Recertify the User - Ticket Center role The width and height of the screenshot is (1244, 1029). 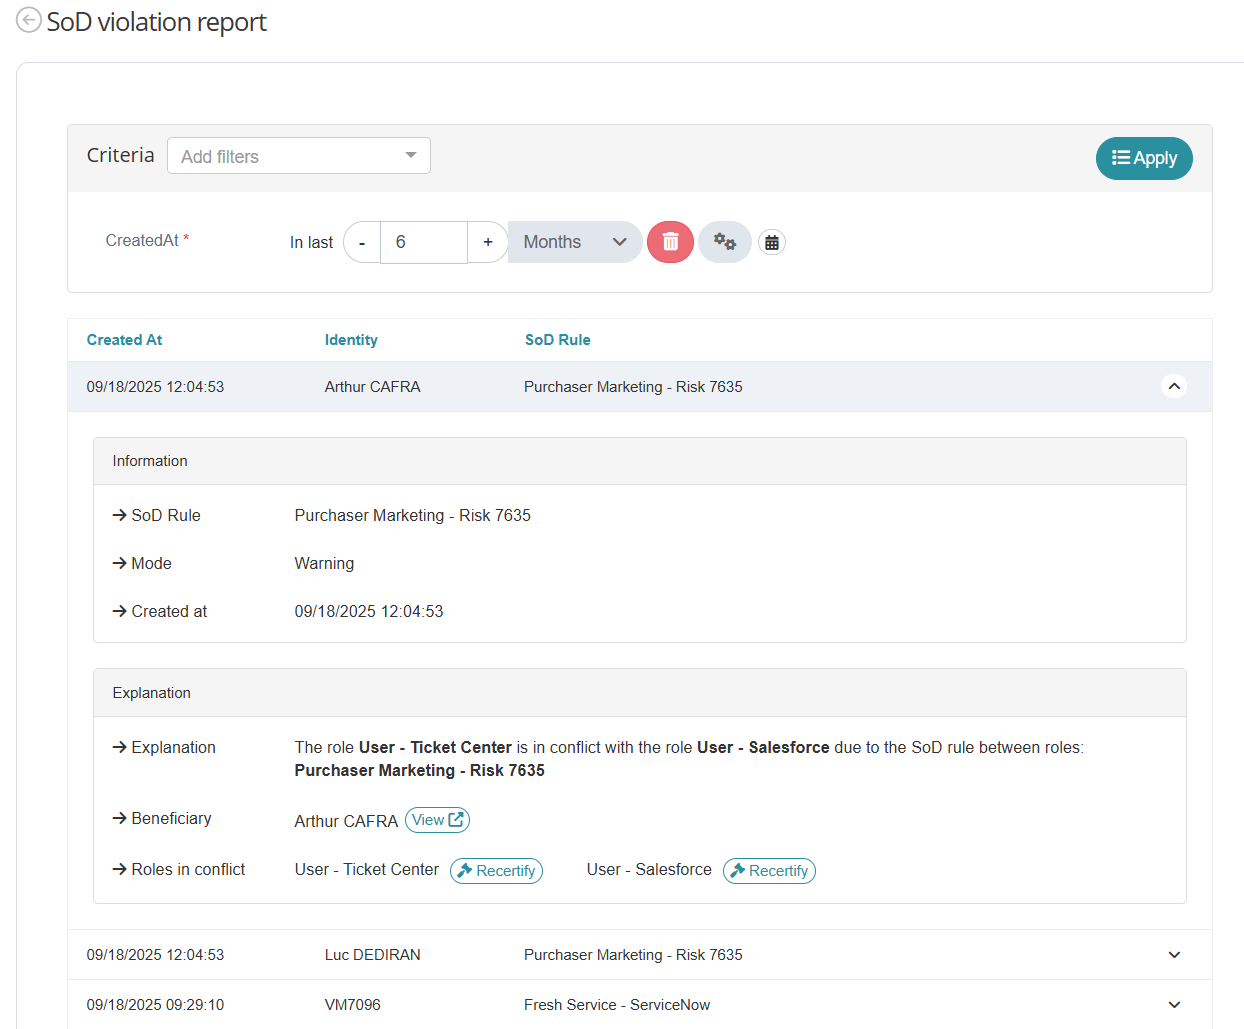tap(496, 871)
